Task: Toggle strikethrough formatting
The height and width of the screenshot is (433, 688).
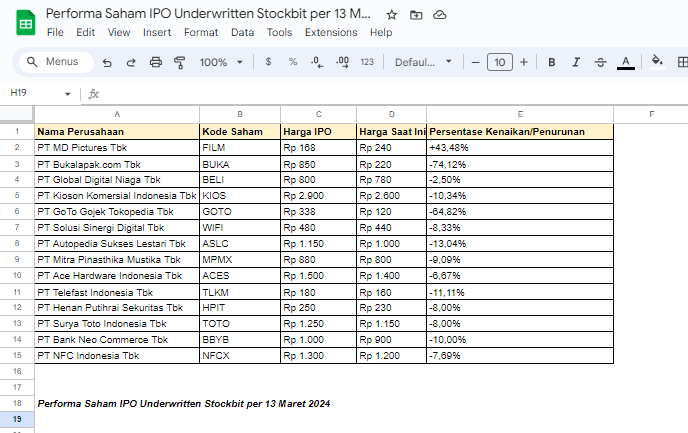Action: click(600, 62)
